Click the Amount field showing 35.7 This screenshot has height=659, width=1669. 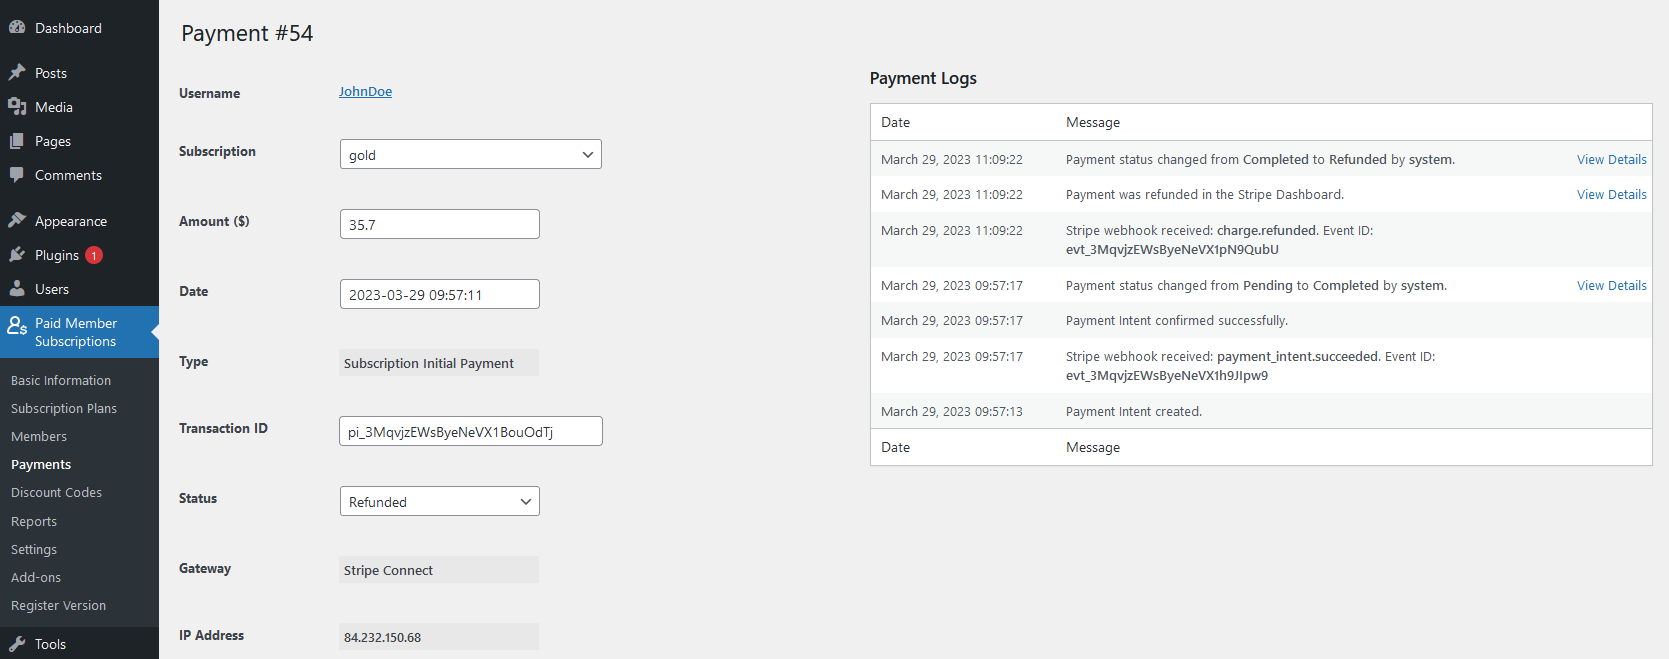pyautogui.click(x=440, y=224)
